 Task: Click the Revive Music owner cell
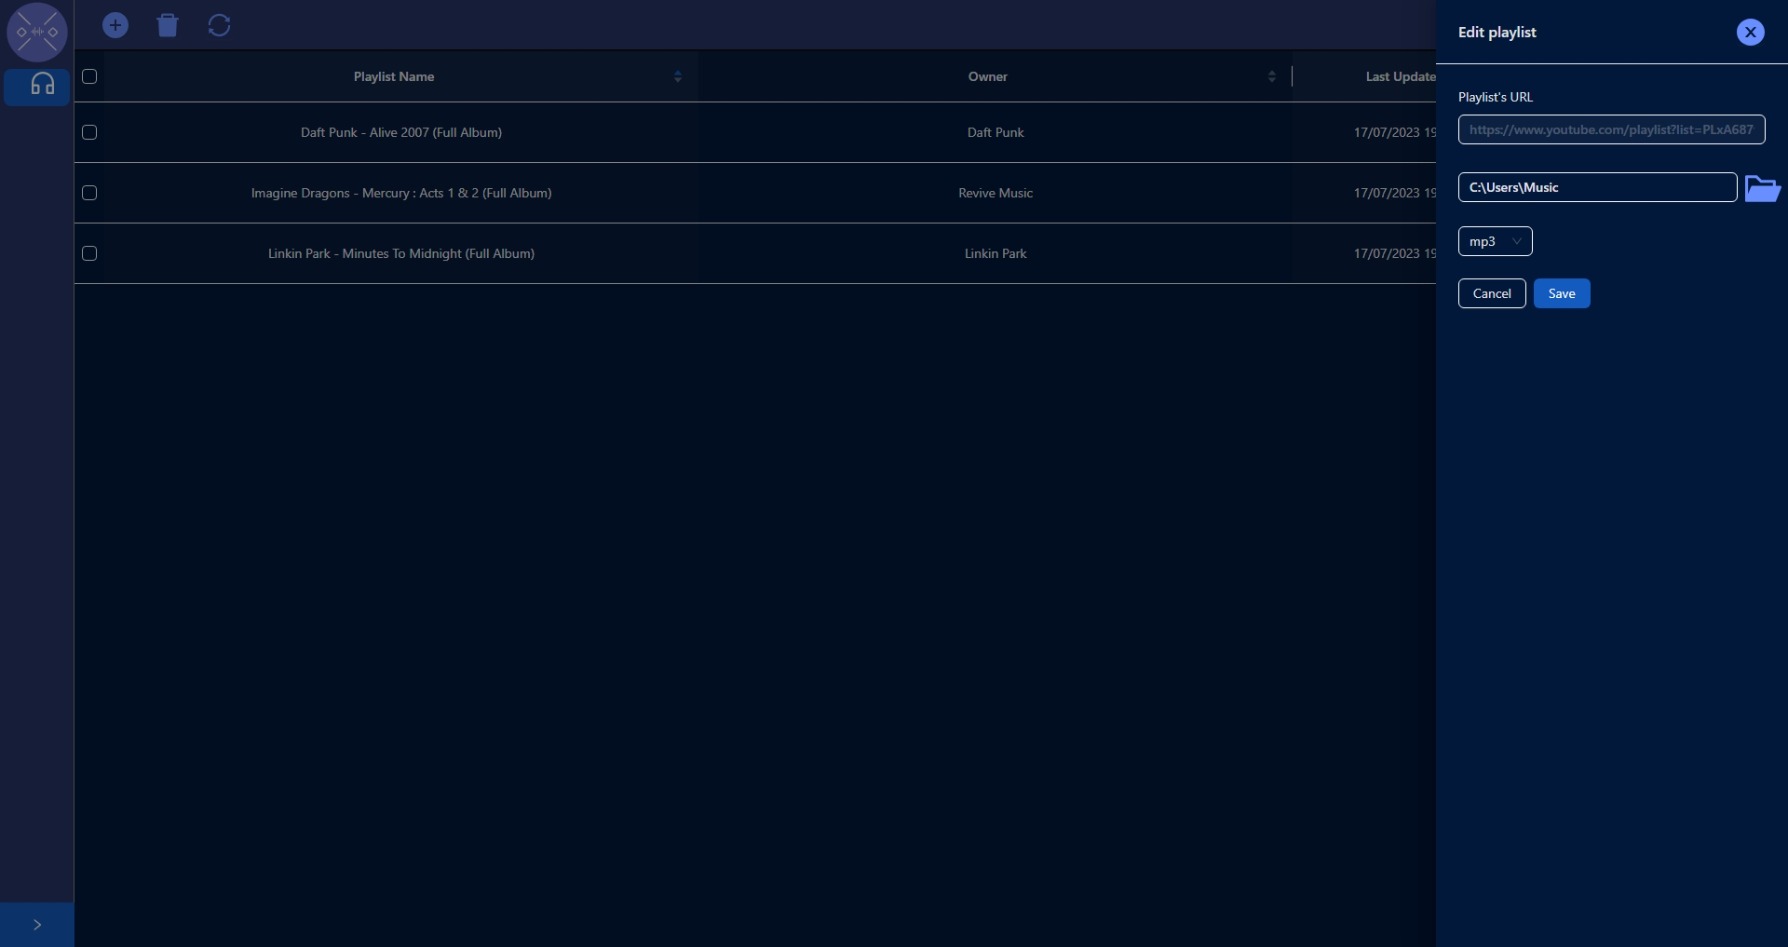coord(995,193)
